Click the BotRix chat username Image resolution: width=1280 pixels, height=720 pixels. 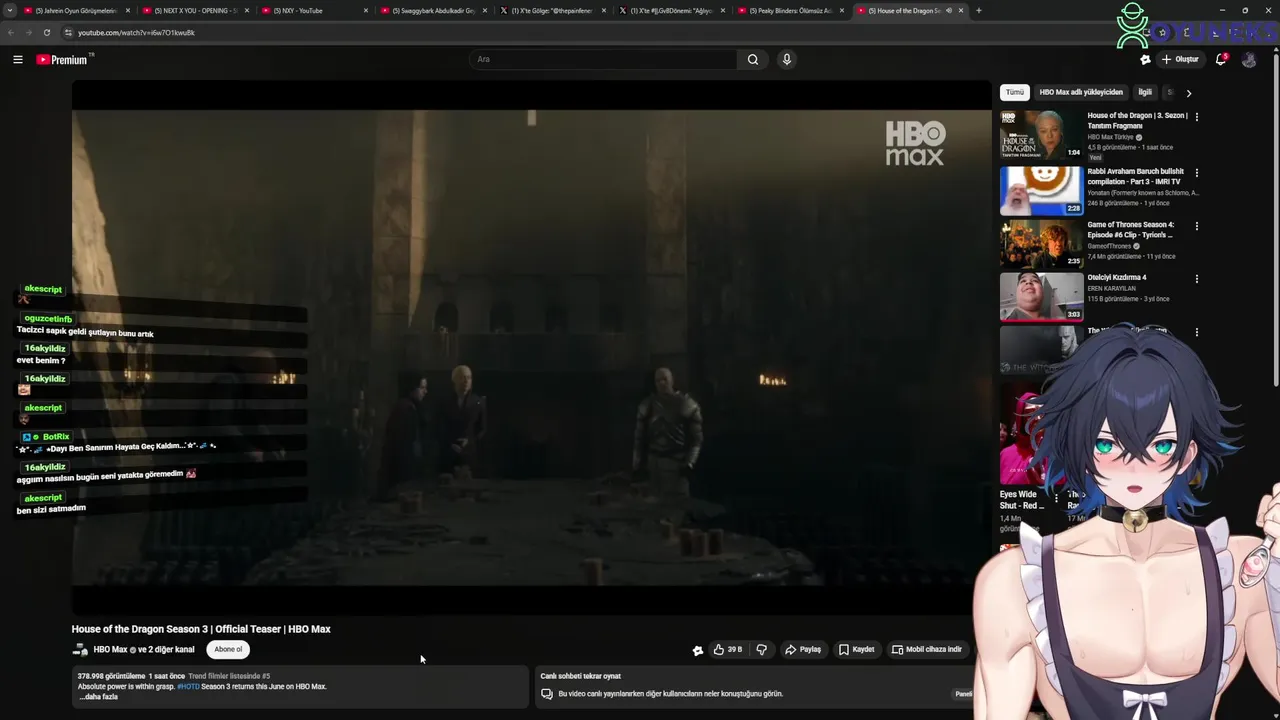coord(56,437)
